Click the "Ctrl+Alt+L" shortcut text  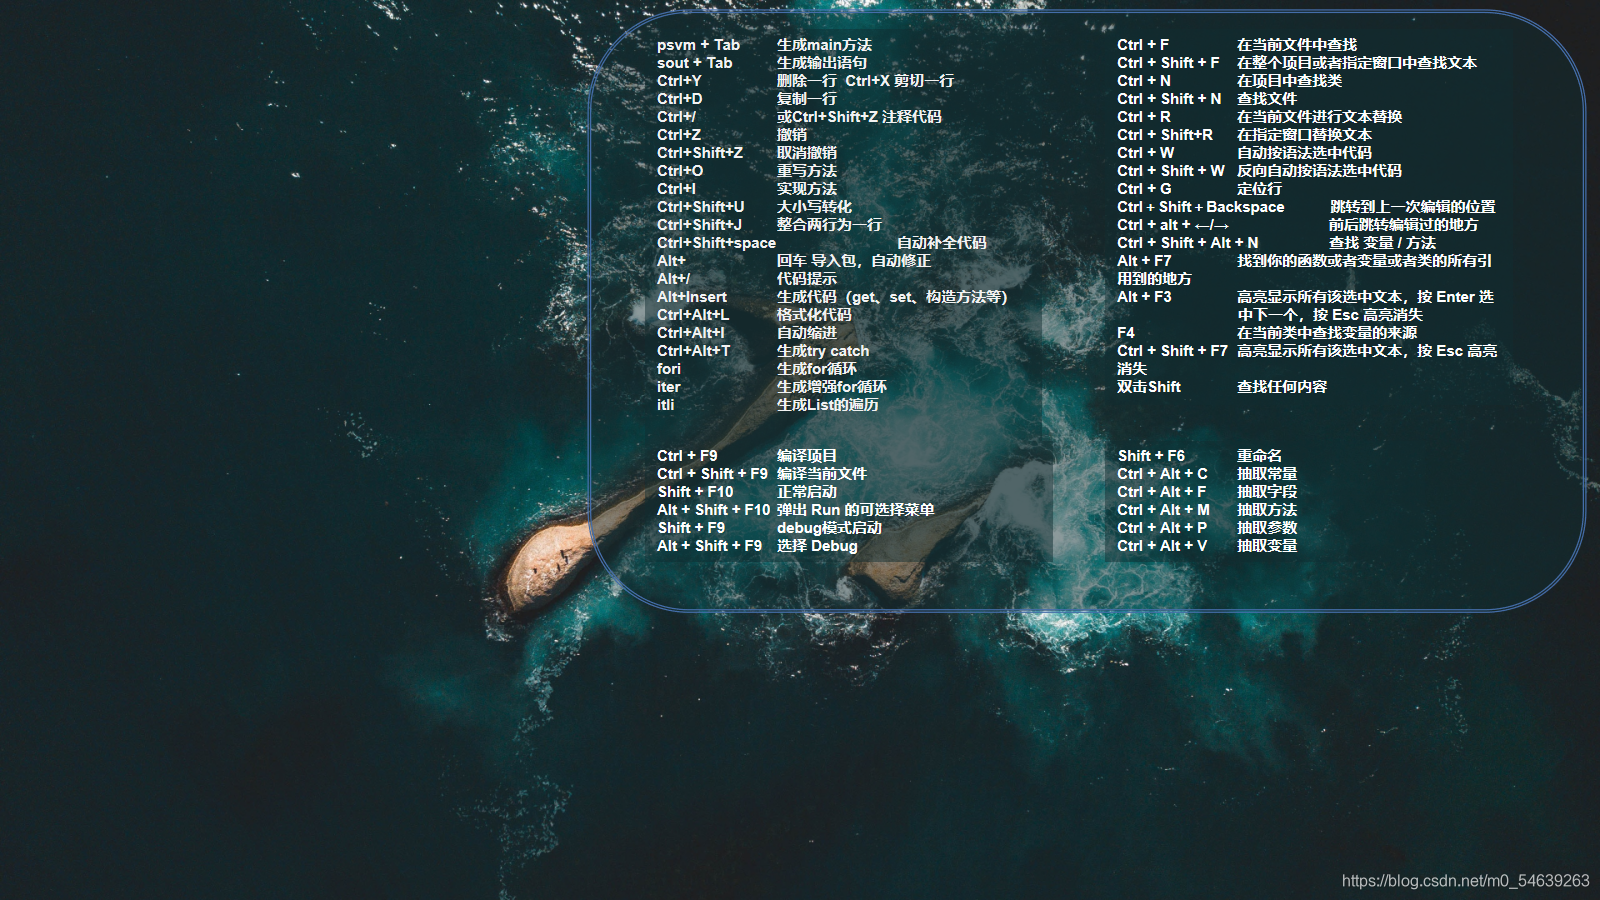693,315
